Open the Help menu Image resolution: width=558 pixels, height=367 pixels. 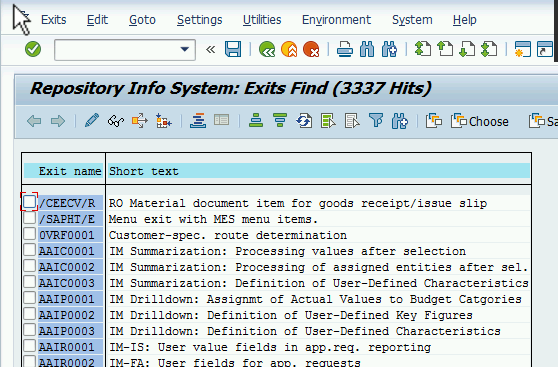(x=464, y=20)
